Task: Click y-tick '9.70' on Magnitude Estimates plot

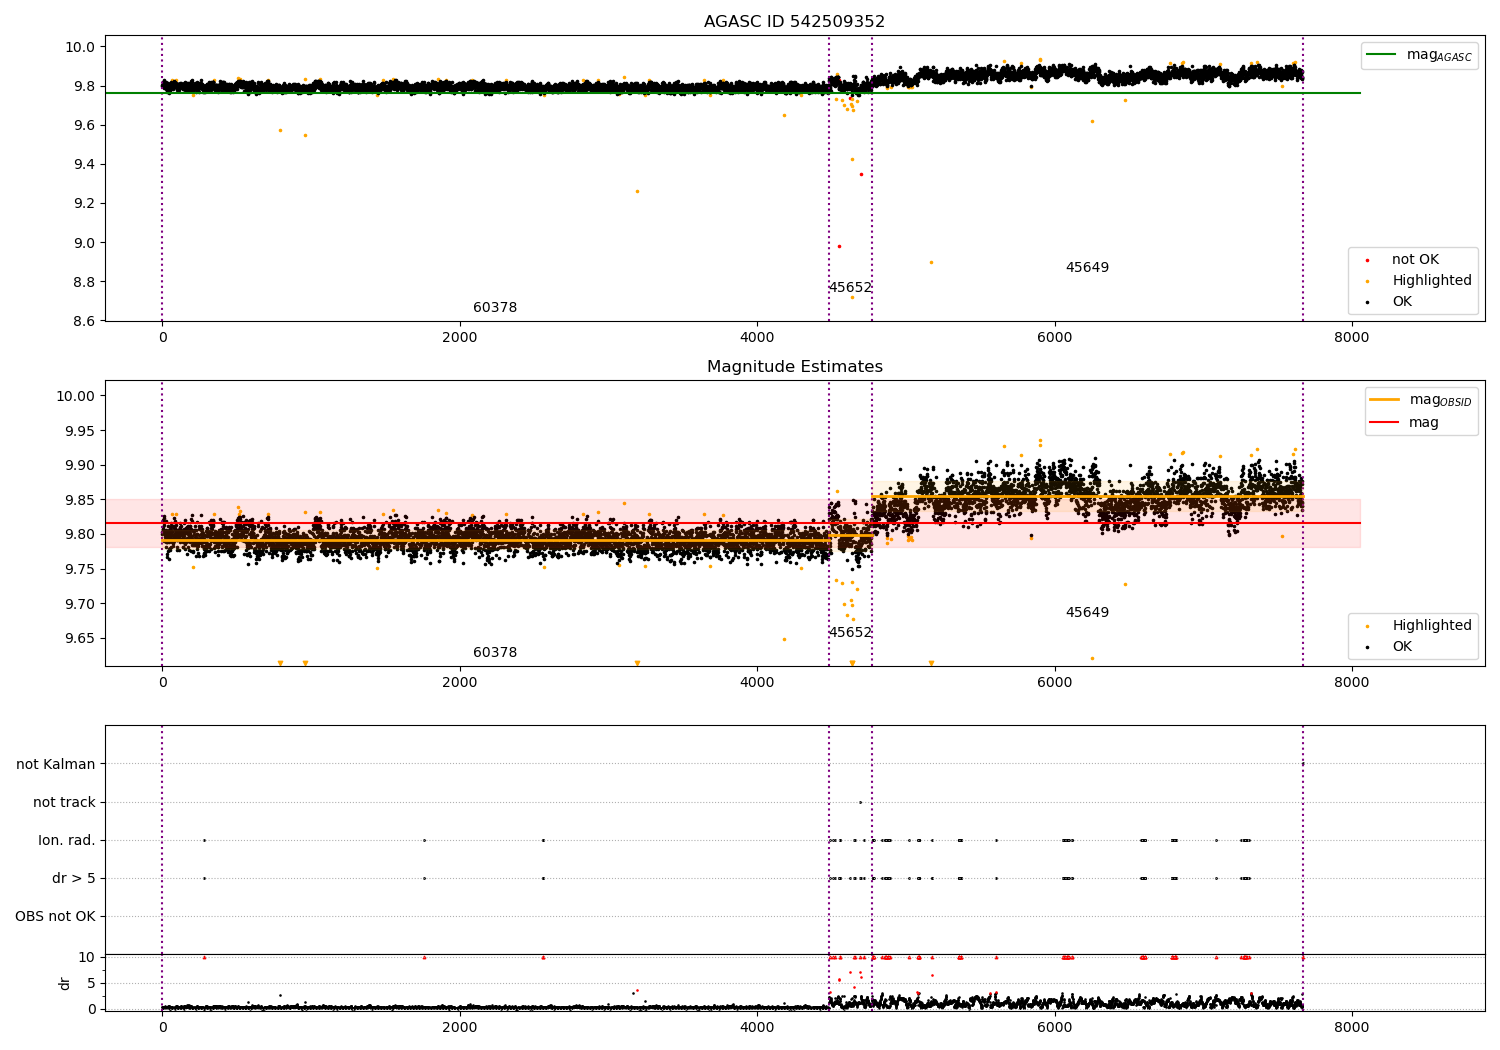Action: point(80,604)
